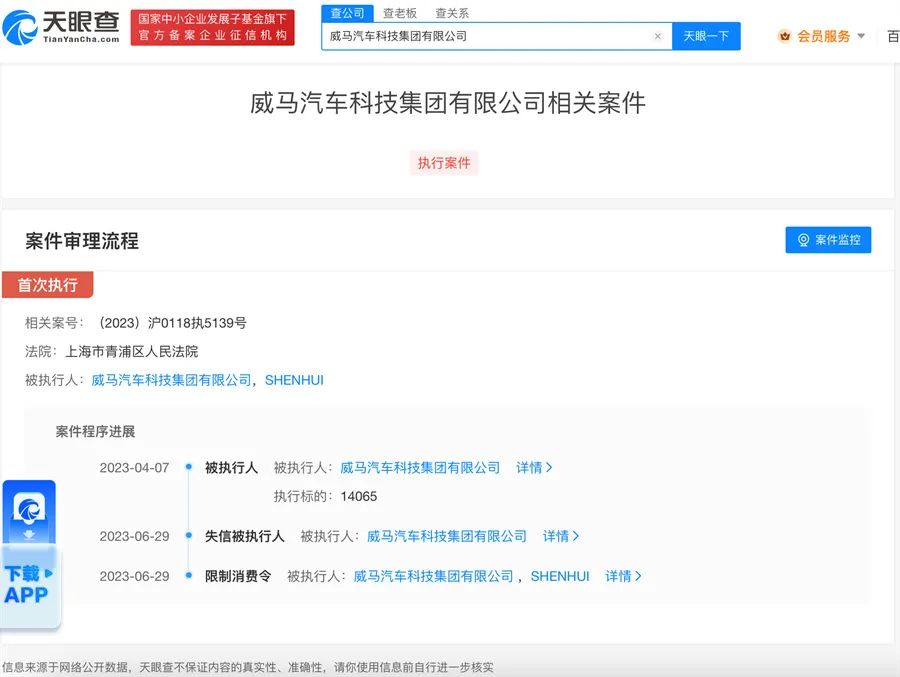Open the 会员服务 dropdown arrow
This screenshot has height=677, width=900.
(x=862, y=36)
